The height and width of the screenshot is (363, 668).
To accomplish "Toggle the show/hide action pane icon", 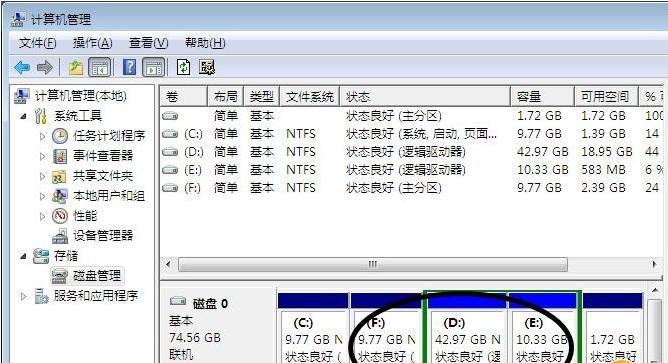I will click(x=154, y=67).
